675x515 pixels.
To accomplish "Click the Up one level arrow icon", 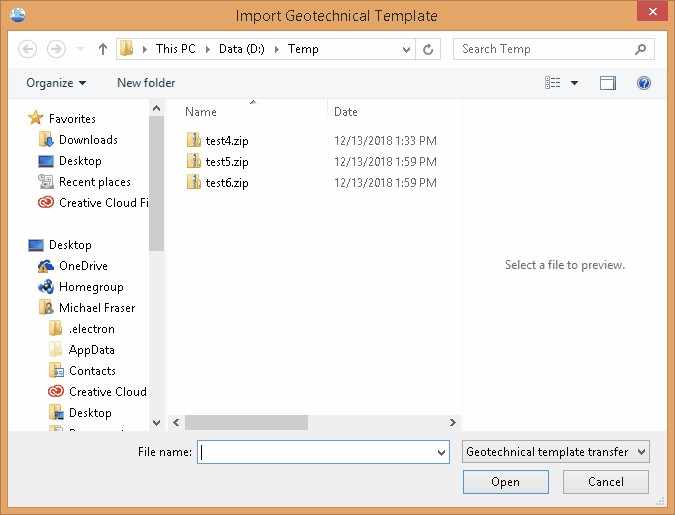I will pos(103,49).
